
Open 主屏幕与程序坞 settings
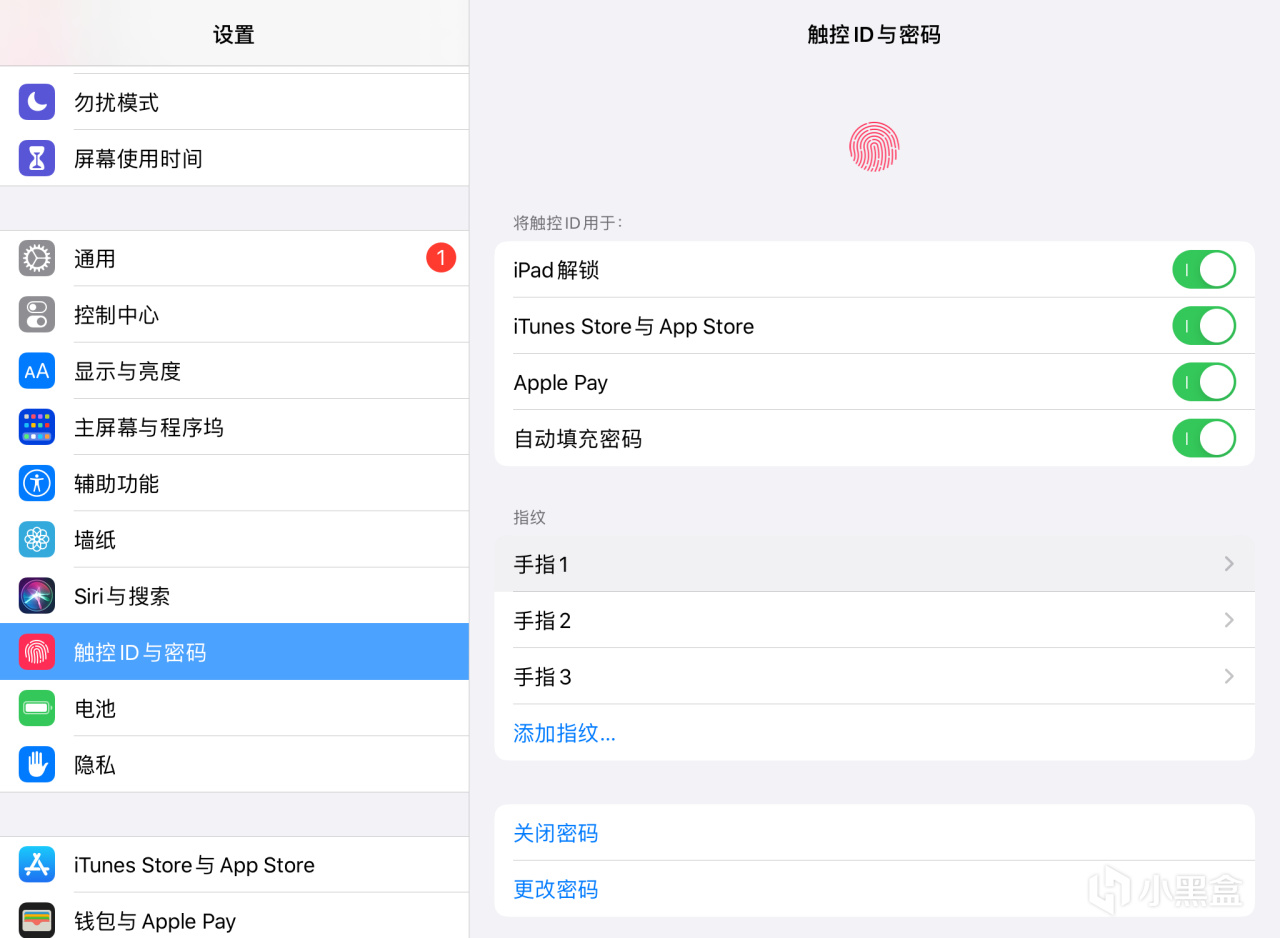tap(234, 427)
